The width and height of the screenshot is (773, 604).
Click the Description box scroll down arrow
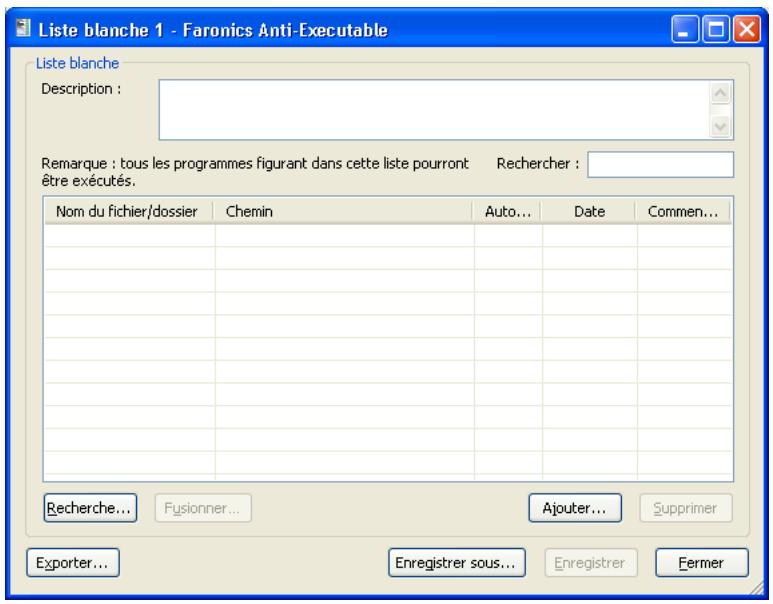tap(720, 126)
